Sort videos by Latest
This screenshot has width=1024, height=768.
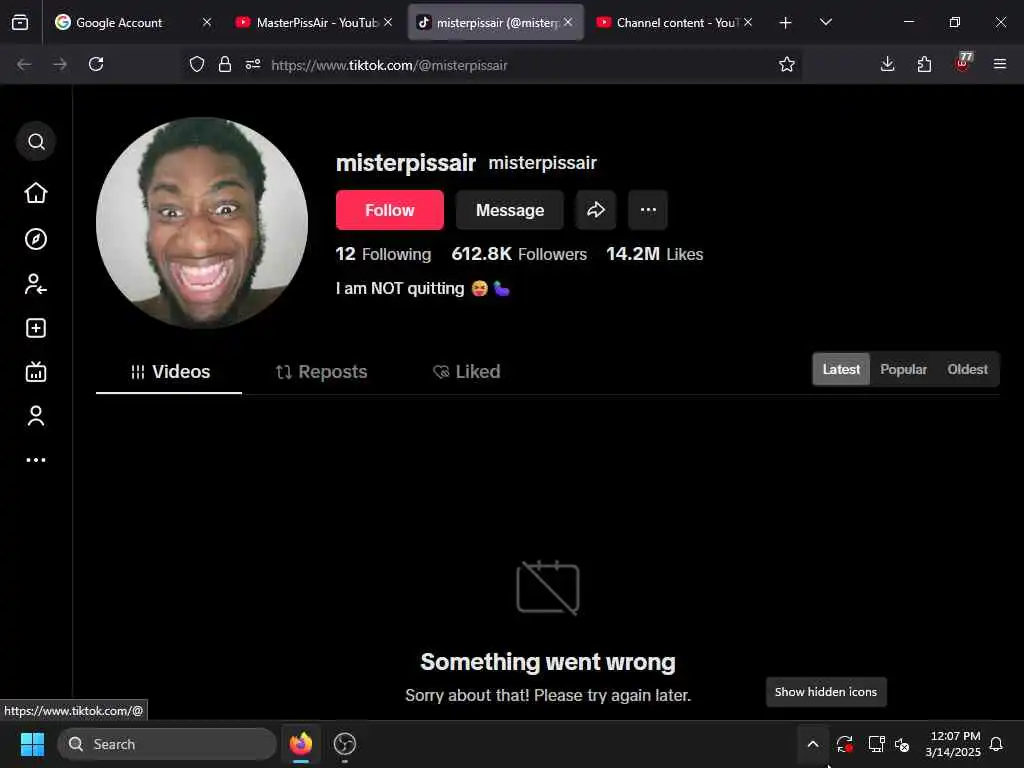click(841, 370)
